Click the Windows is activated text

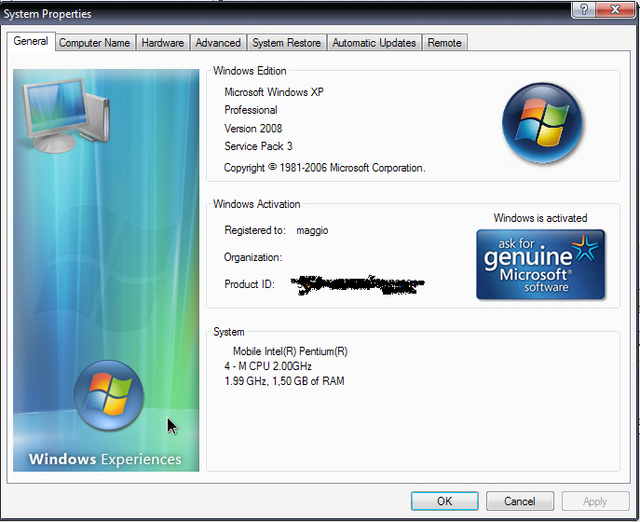[x=540, y=218]
